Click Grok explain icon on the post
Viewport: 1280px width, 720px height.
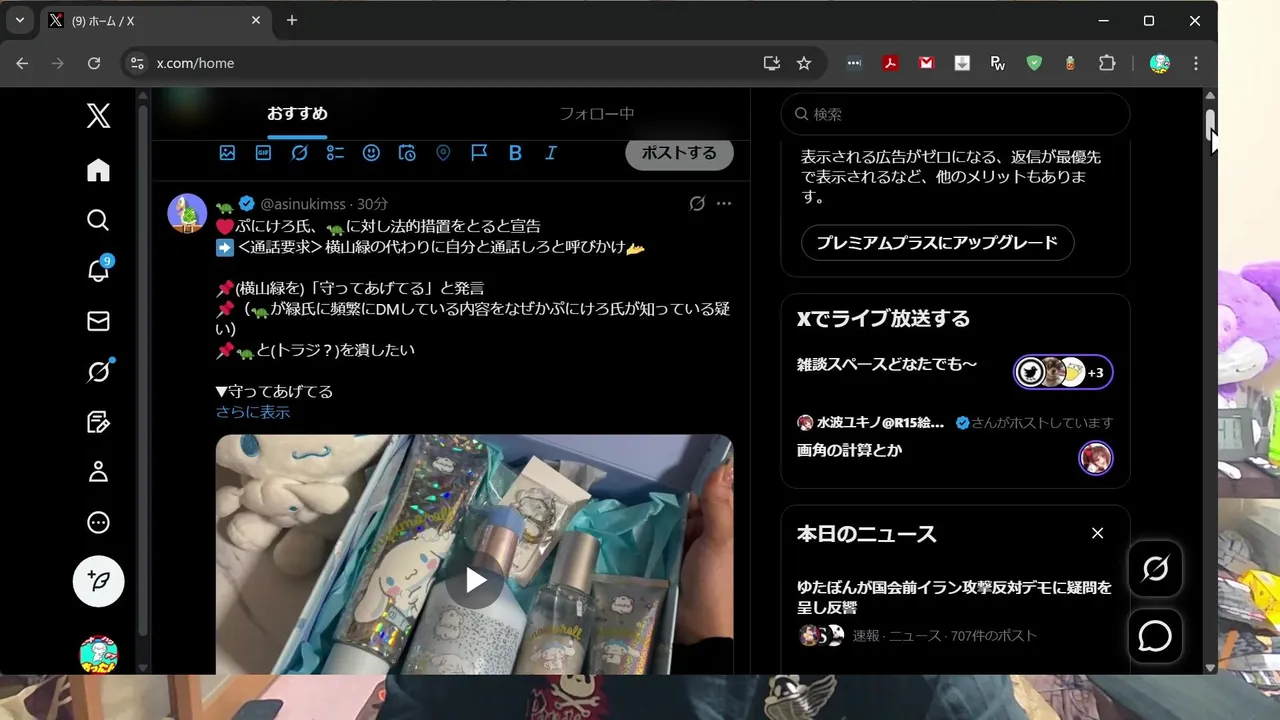697,204
